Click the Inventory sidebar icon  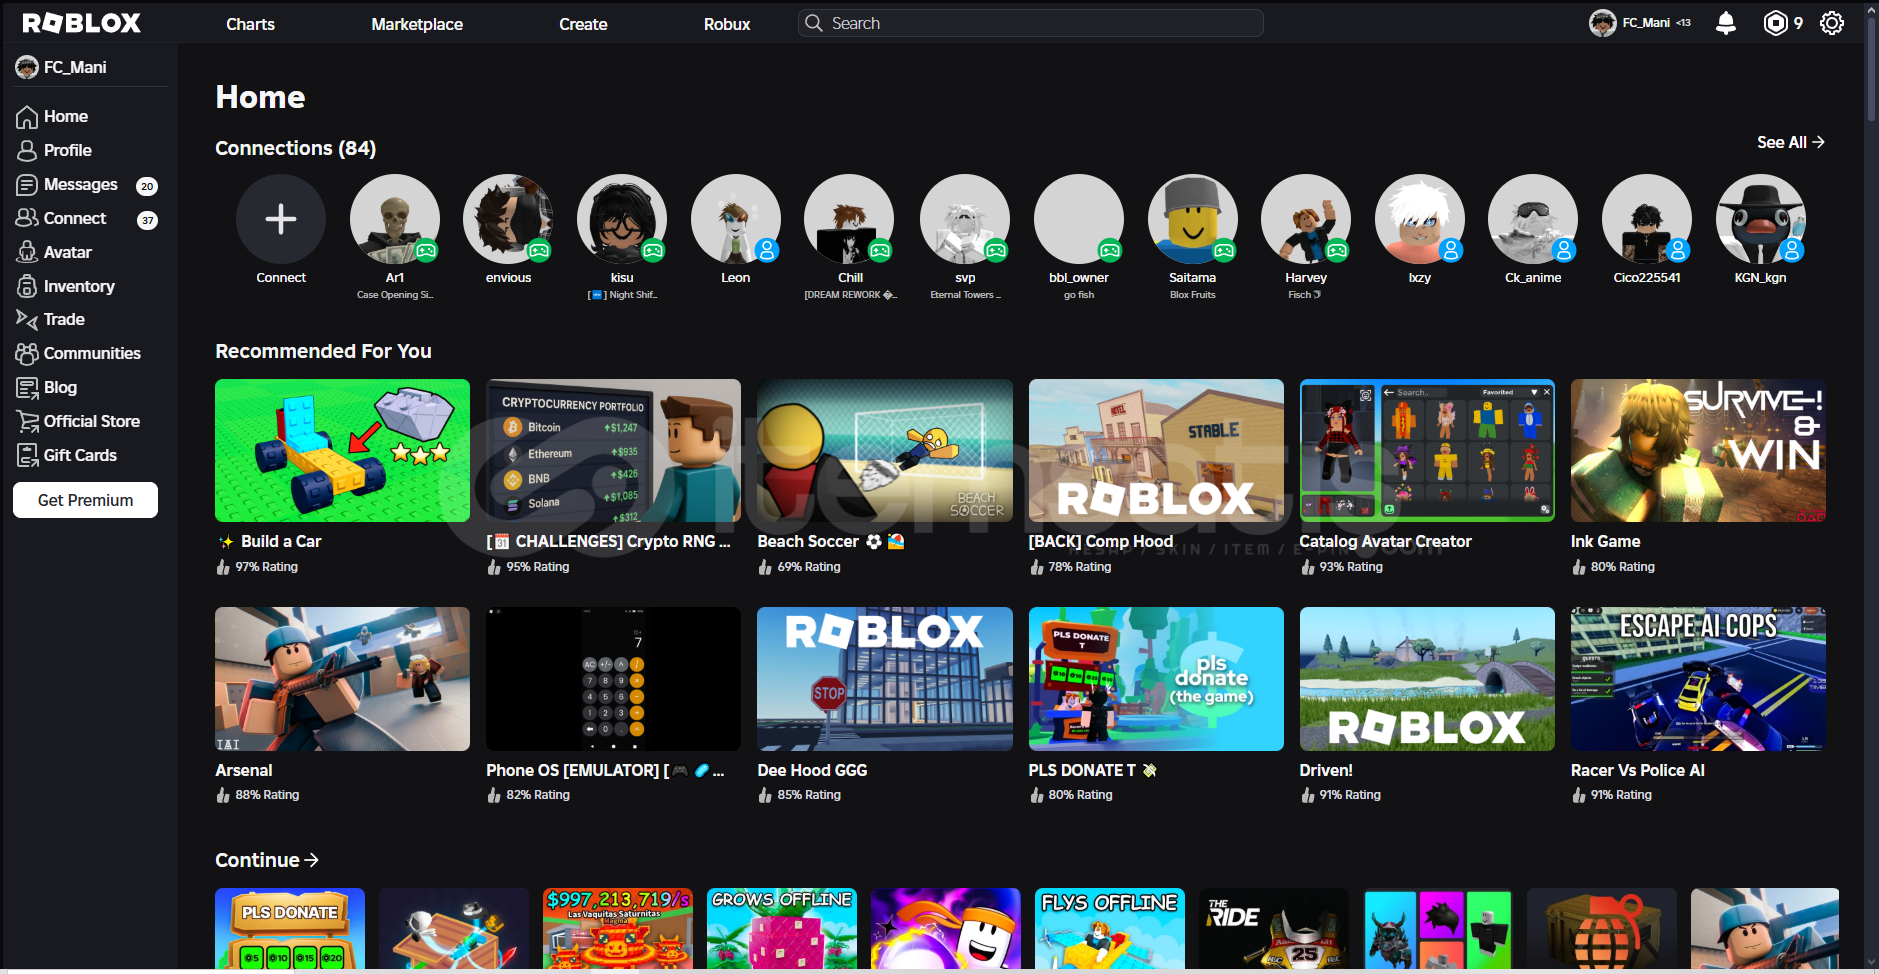pos(27,286)
